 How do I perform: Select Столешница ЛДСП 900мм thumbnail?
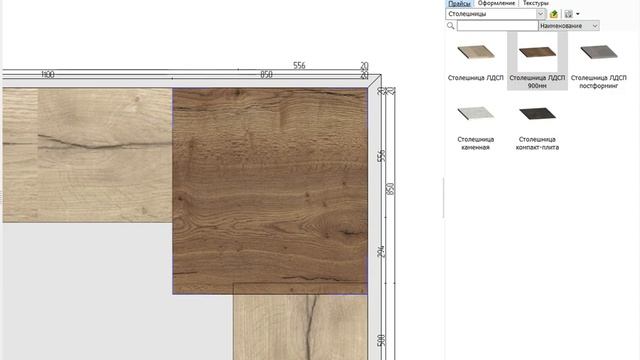[x=537, y=52]
